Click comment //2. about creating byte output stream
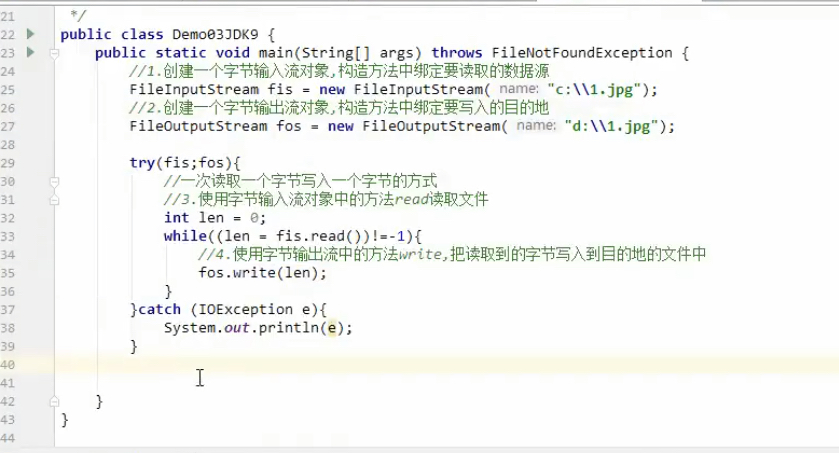Viewport: 839px width, 453px height. (x=339, y=108)
